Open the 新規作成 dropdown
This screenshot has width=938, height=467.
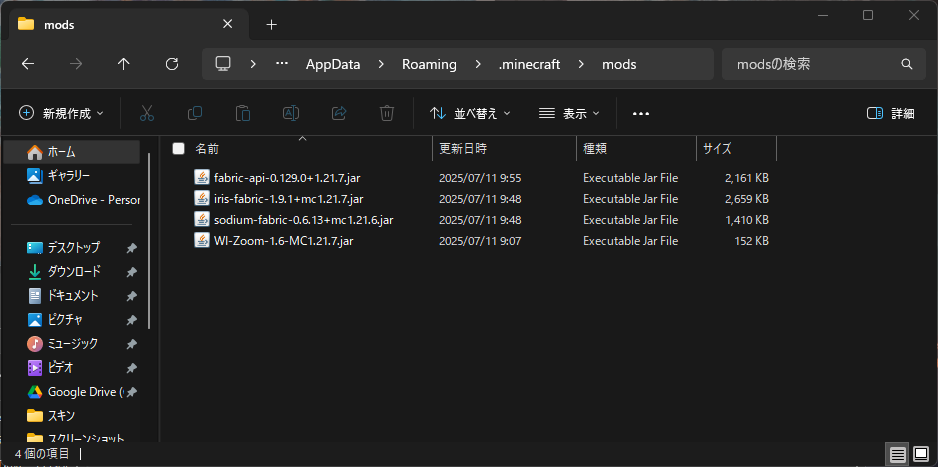tap(62, 113)
